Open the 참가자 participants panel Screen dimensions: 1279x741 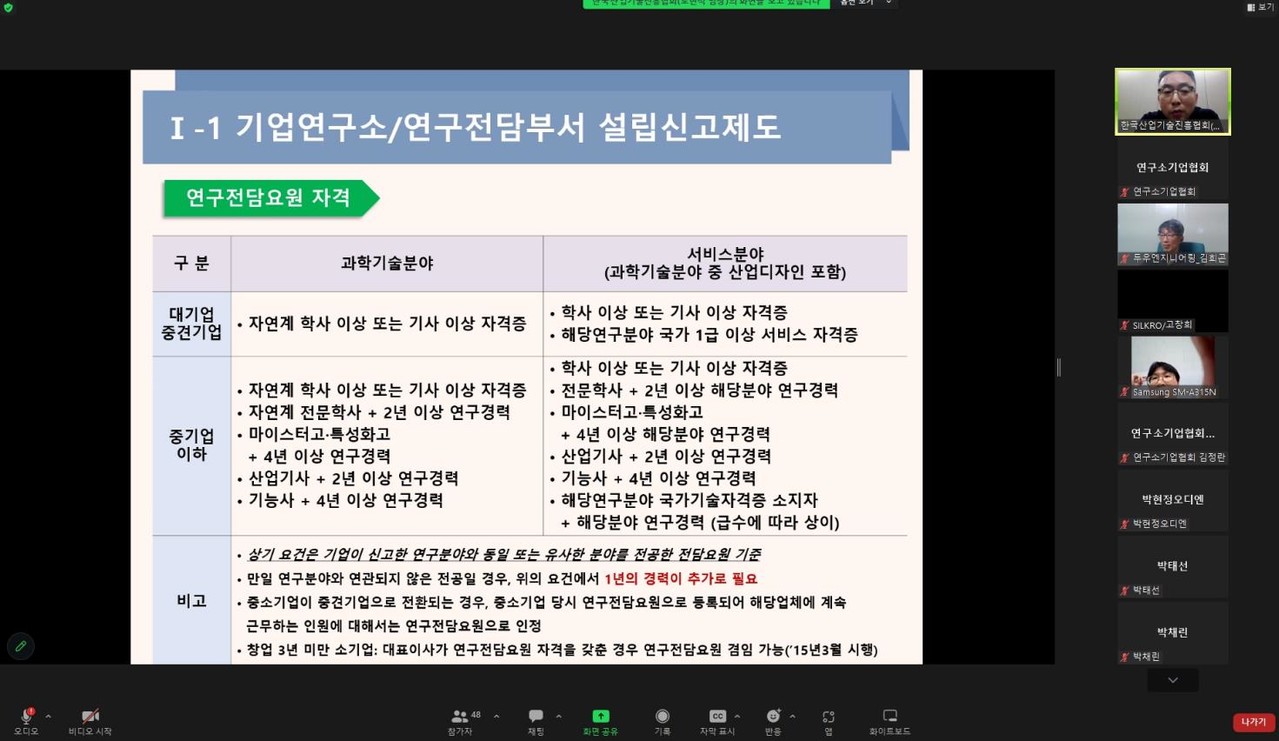click(461, 722)
